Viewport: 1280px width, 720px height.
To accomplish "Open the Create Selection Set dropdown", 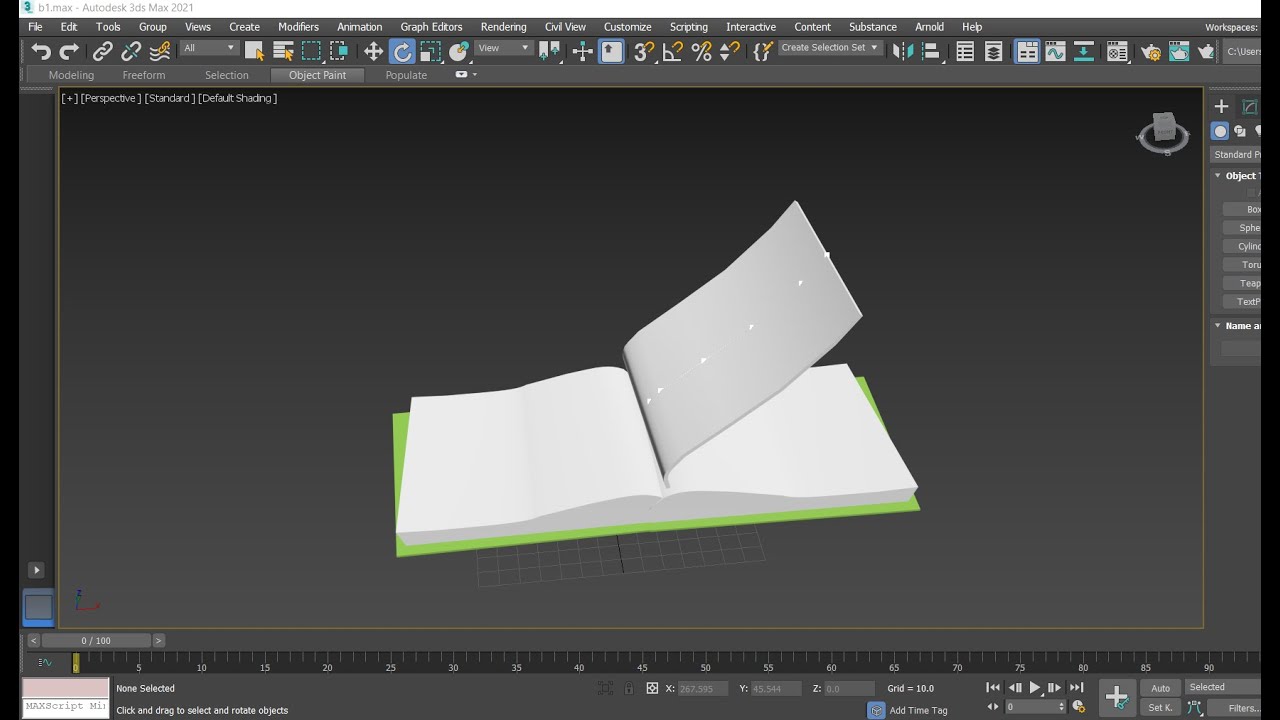I will (830, 48).
